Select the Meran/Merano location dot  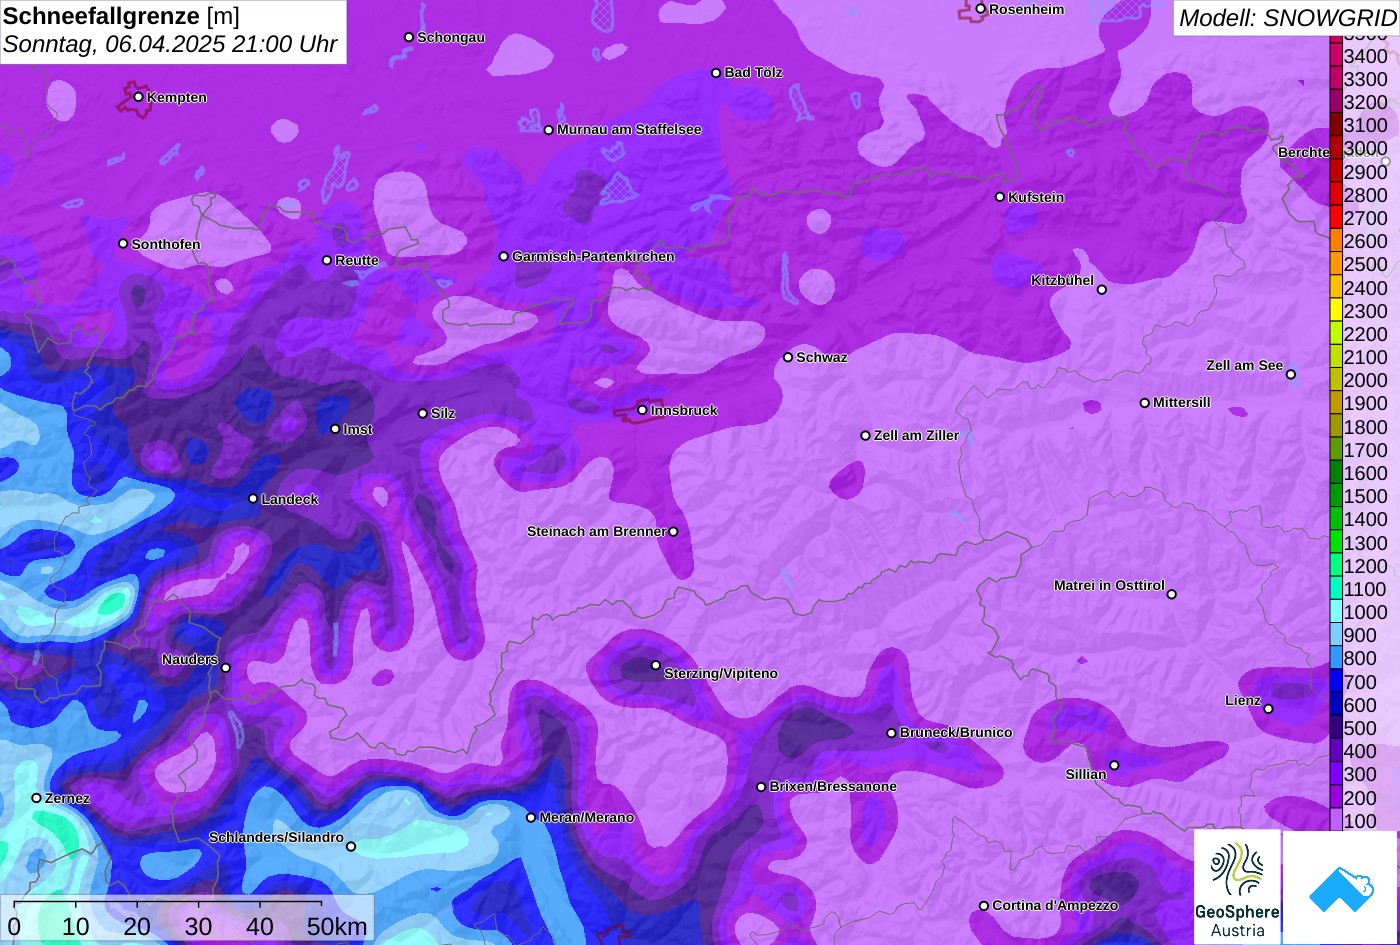pyautogui.click(x=531, y=817)
